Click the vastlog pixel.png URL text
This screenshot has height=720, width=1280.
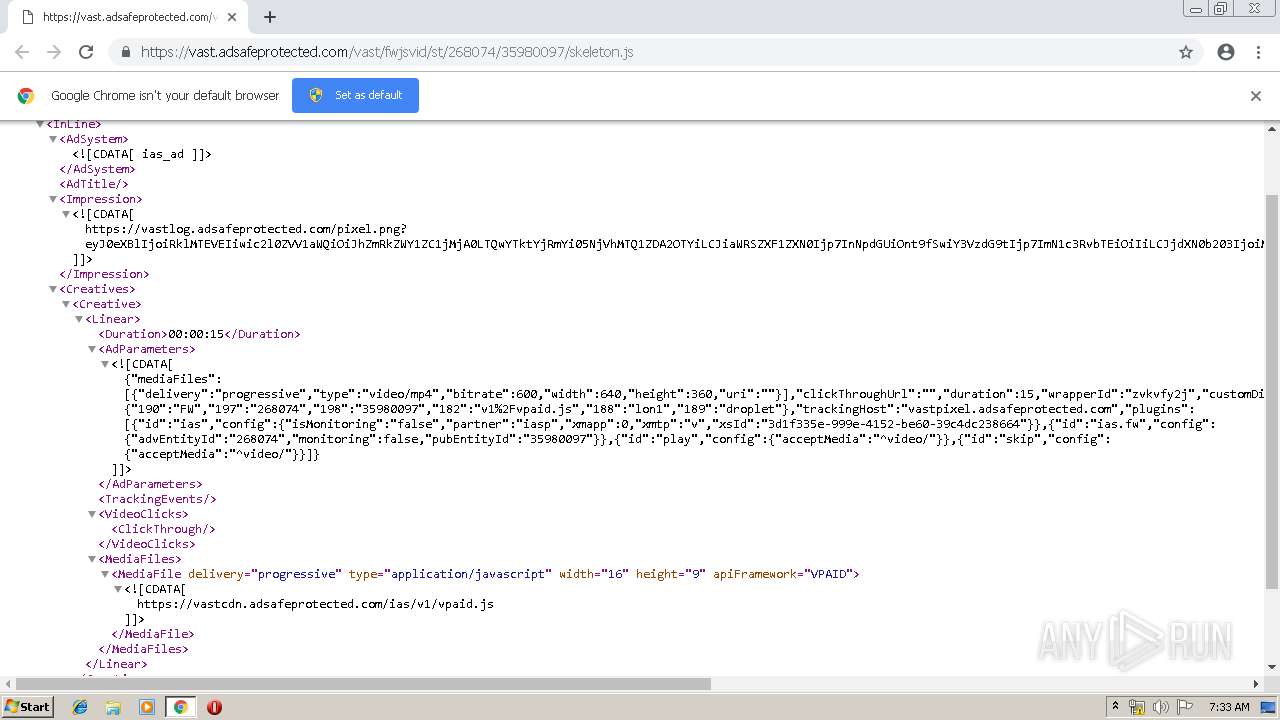pos(246,229)
